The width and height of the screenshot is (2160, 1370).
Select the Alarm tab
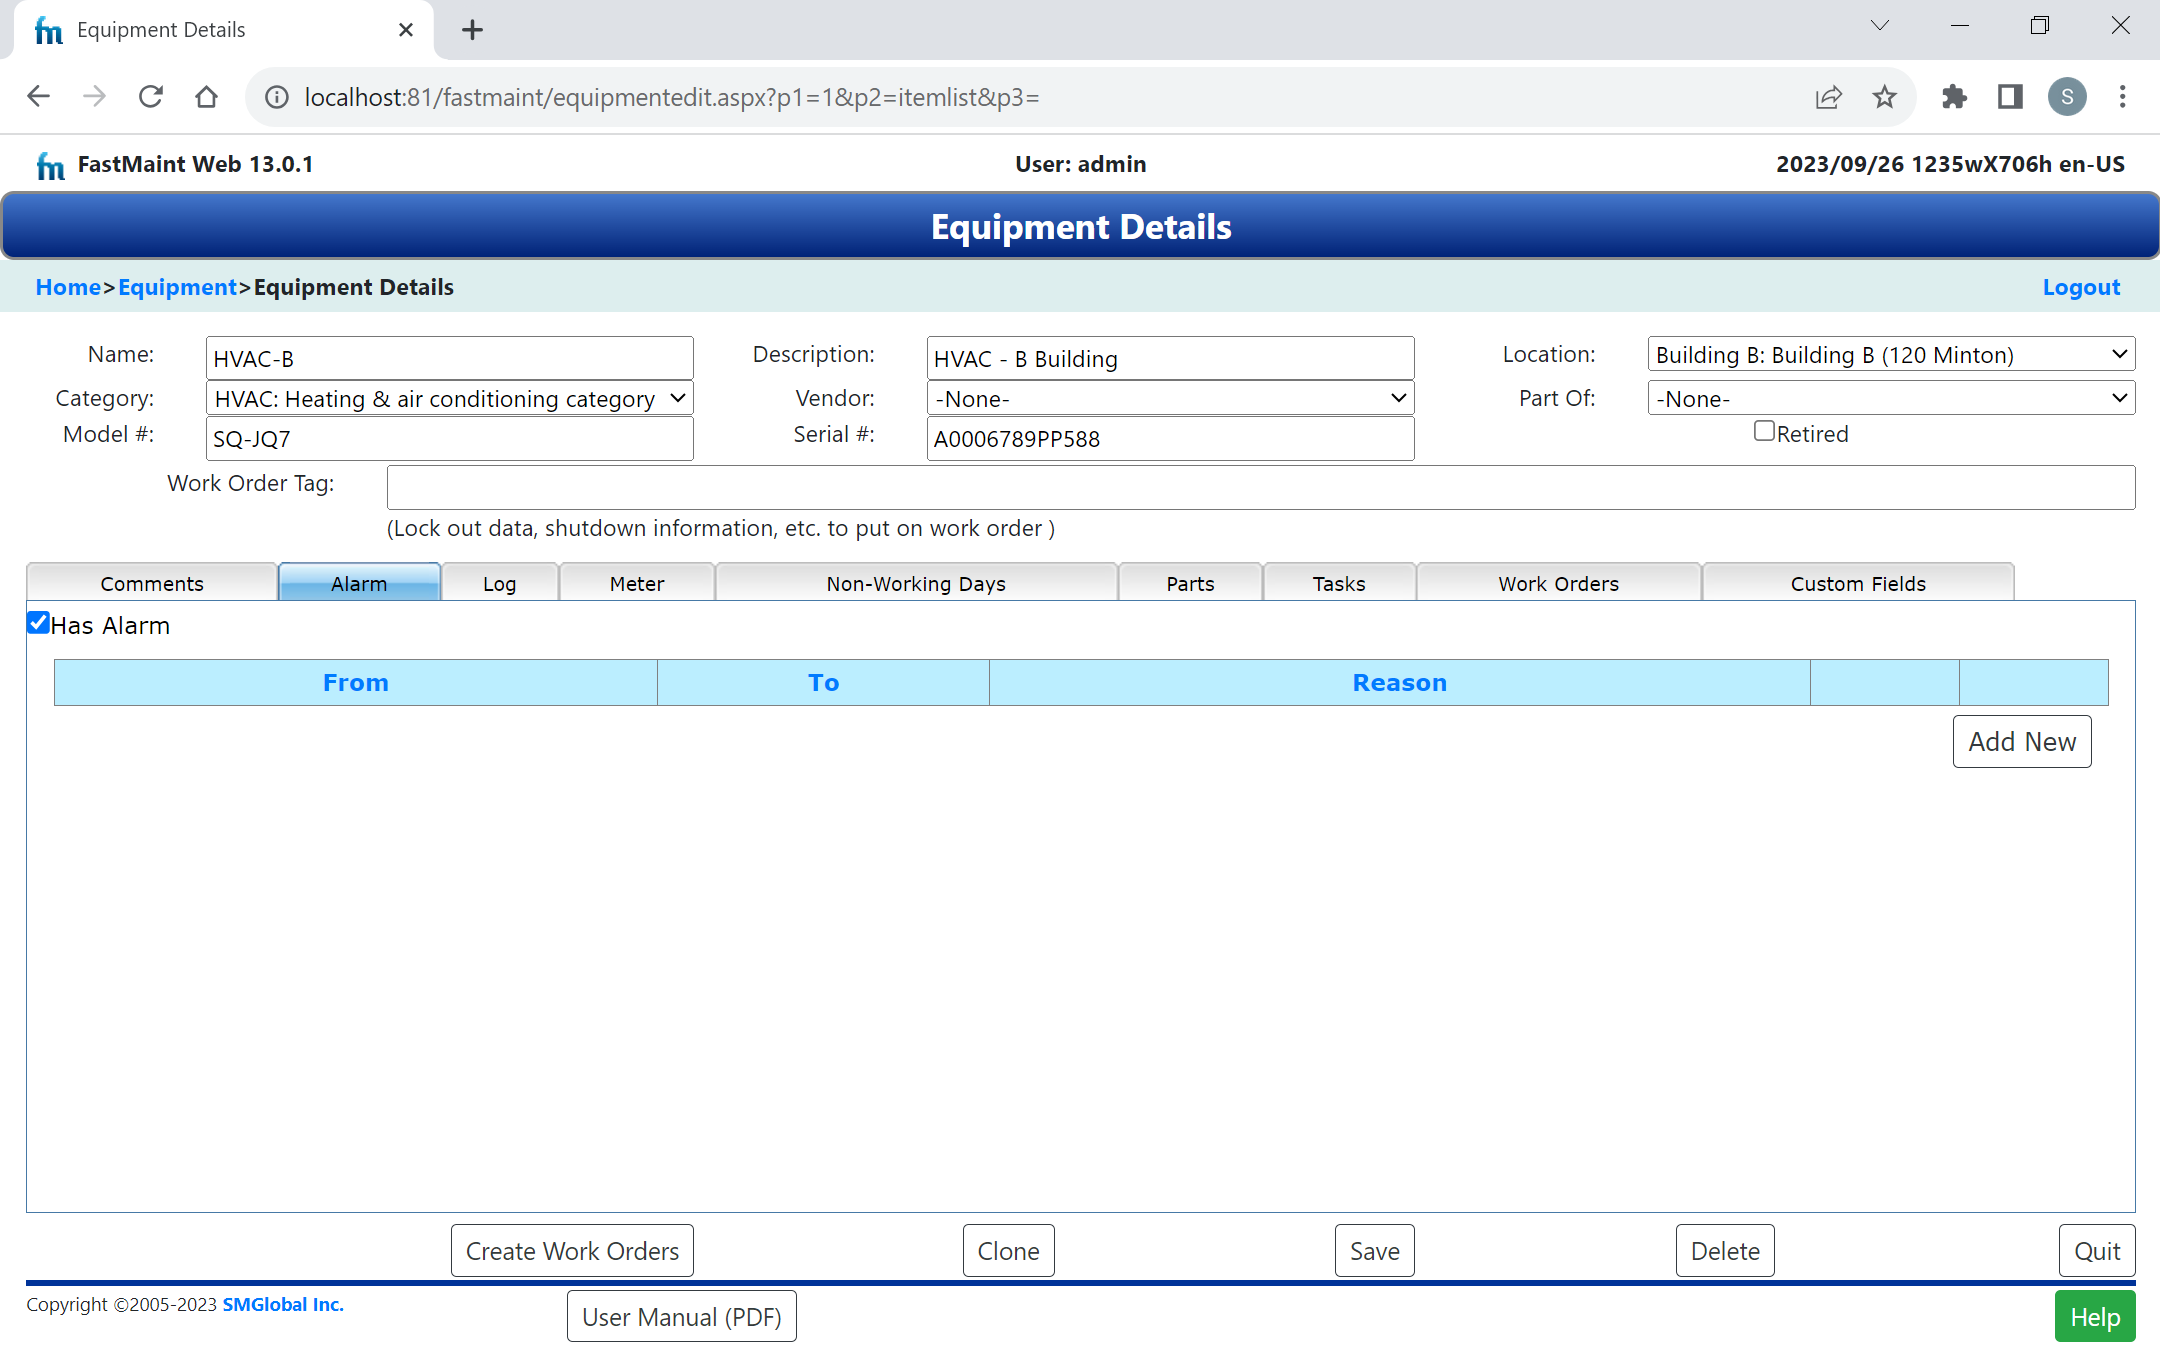(359, 583)
